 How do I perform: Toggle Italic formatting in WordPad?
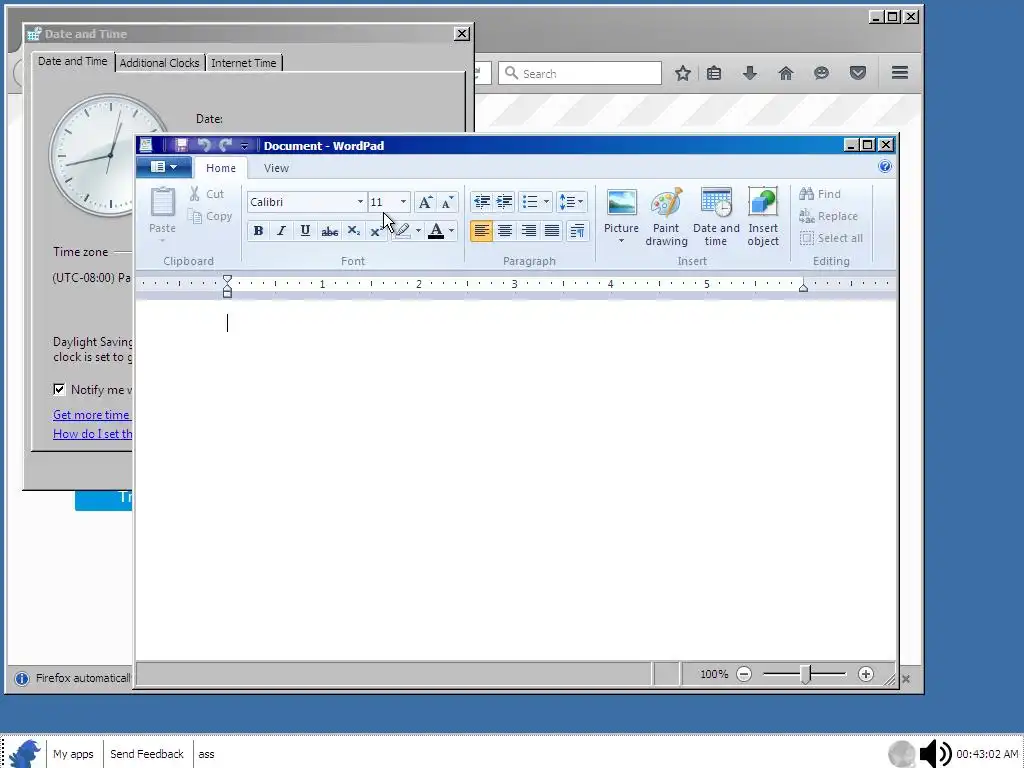click(281, 231)
